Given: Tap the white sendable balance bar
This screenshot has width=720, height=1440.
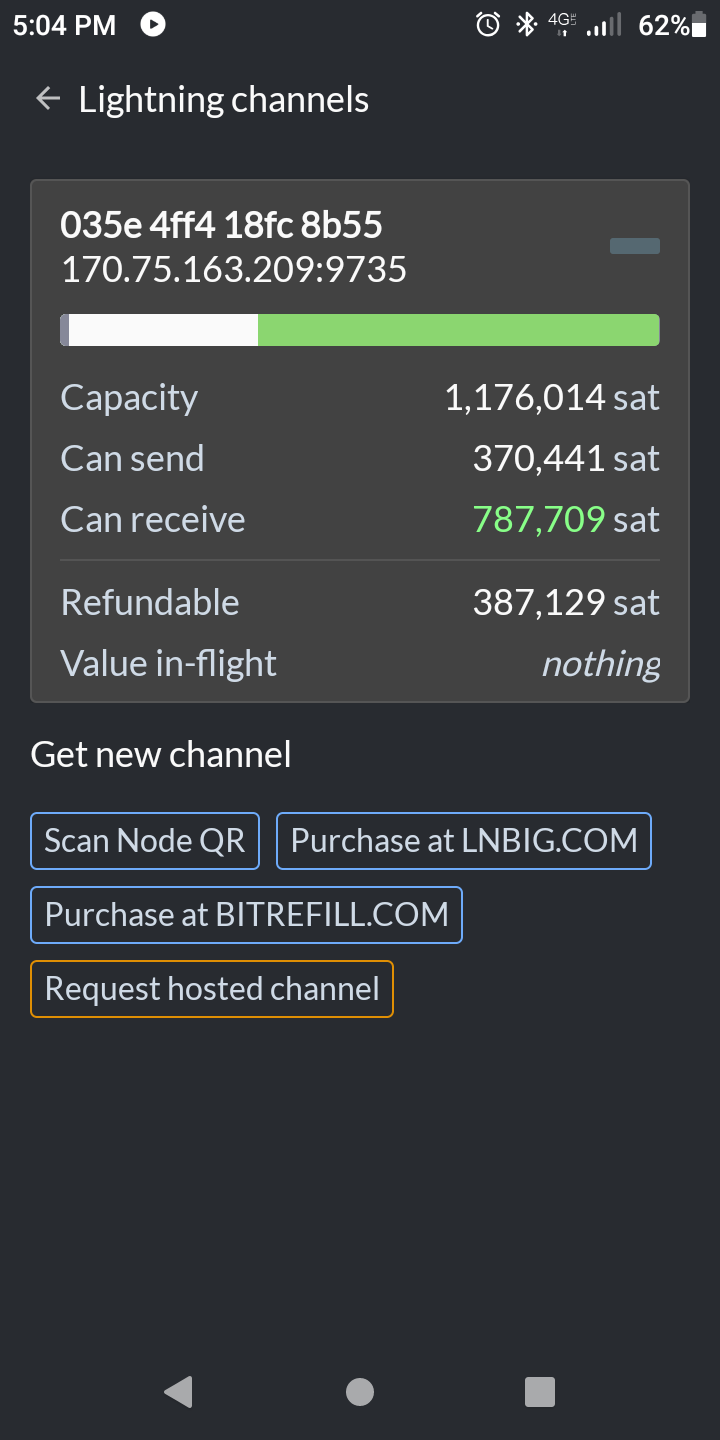Looking at the screenshot, I should tap(163, 330).
